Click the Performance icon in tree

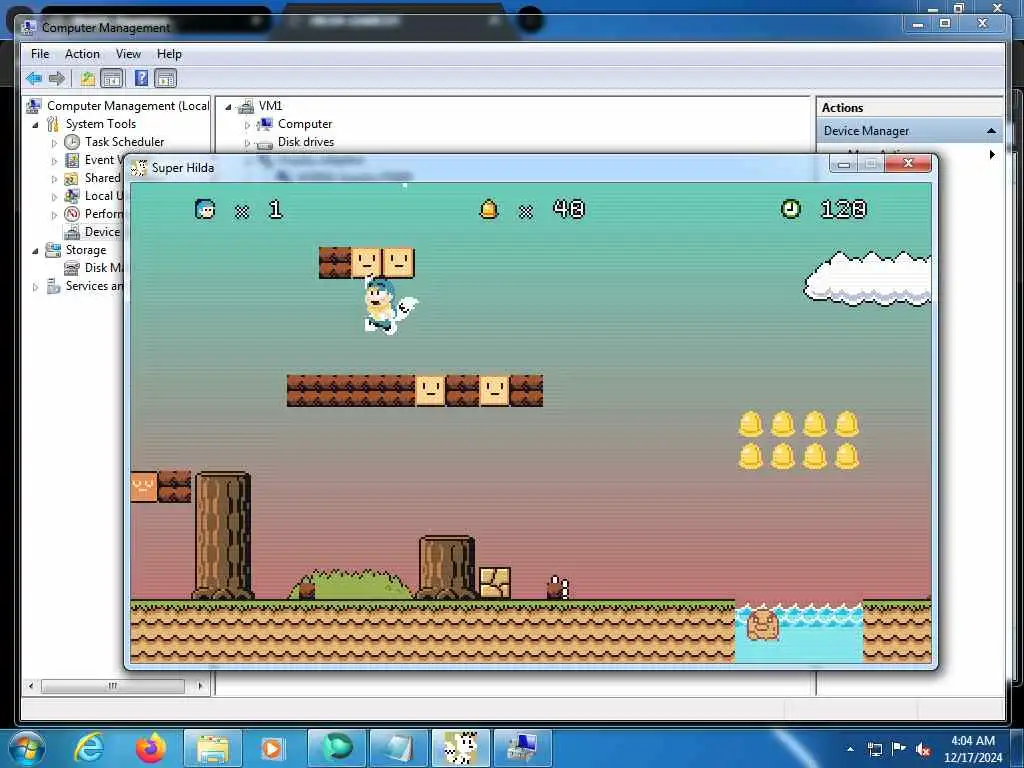coord(72,214)
